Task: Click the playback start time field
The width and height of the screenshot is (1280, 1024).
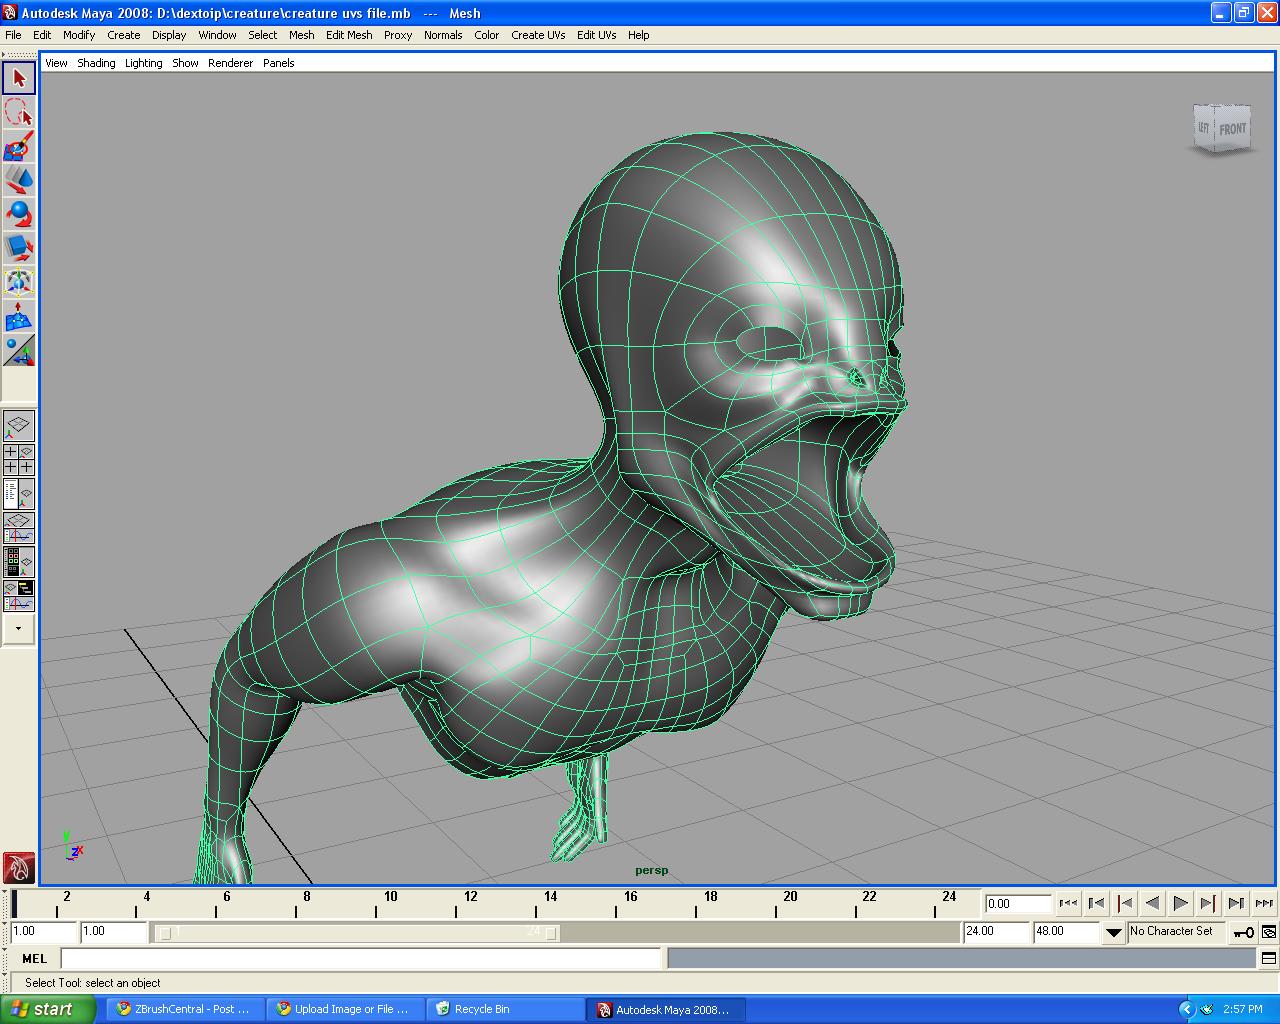Action: tap(114, 931)
